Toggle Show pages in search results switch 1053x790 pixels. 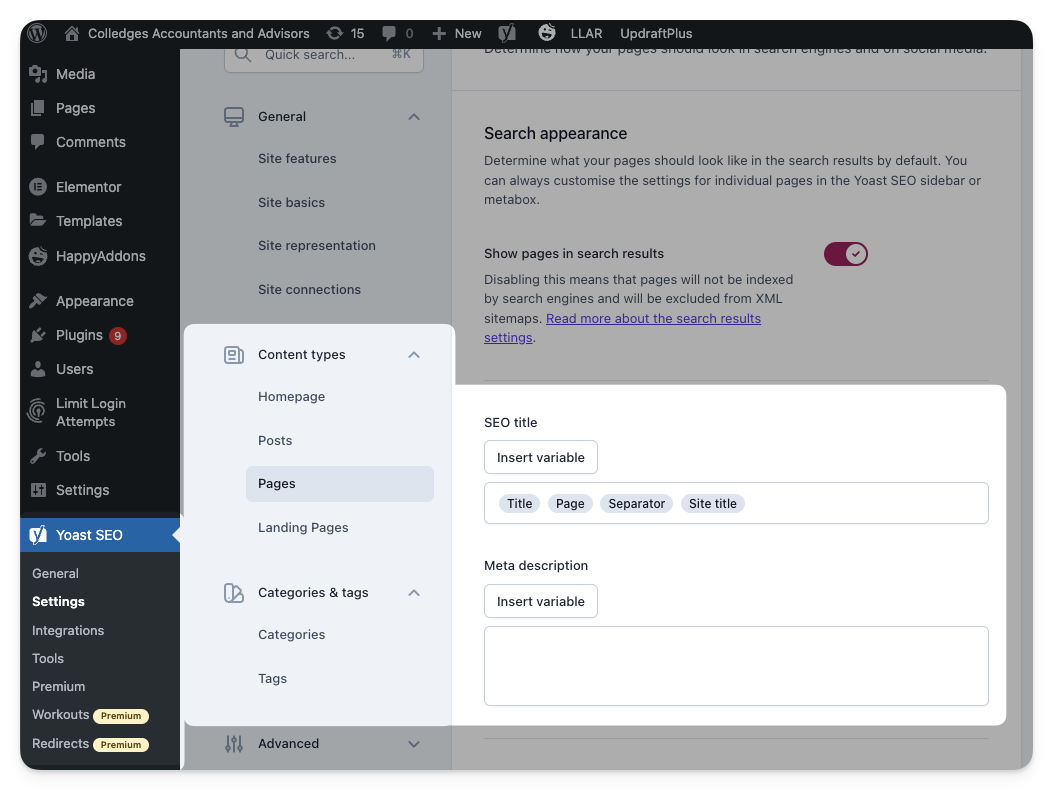click(845, 254)
